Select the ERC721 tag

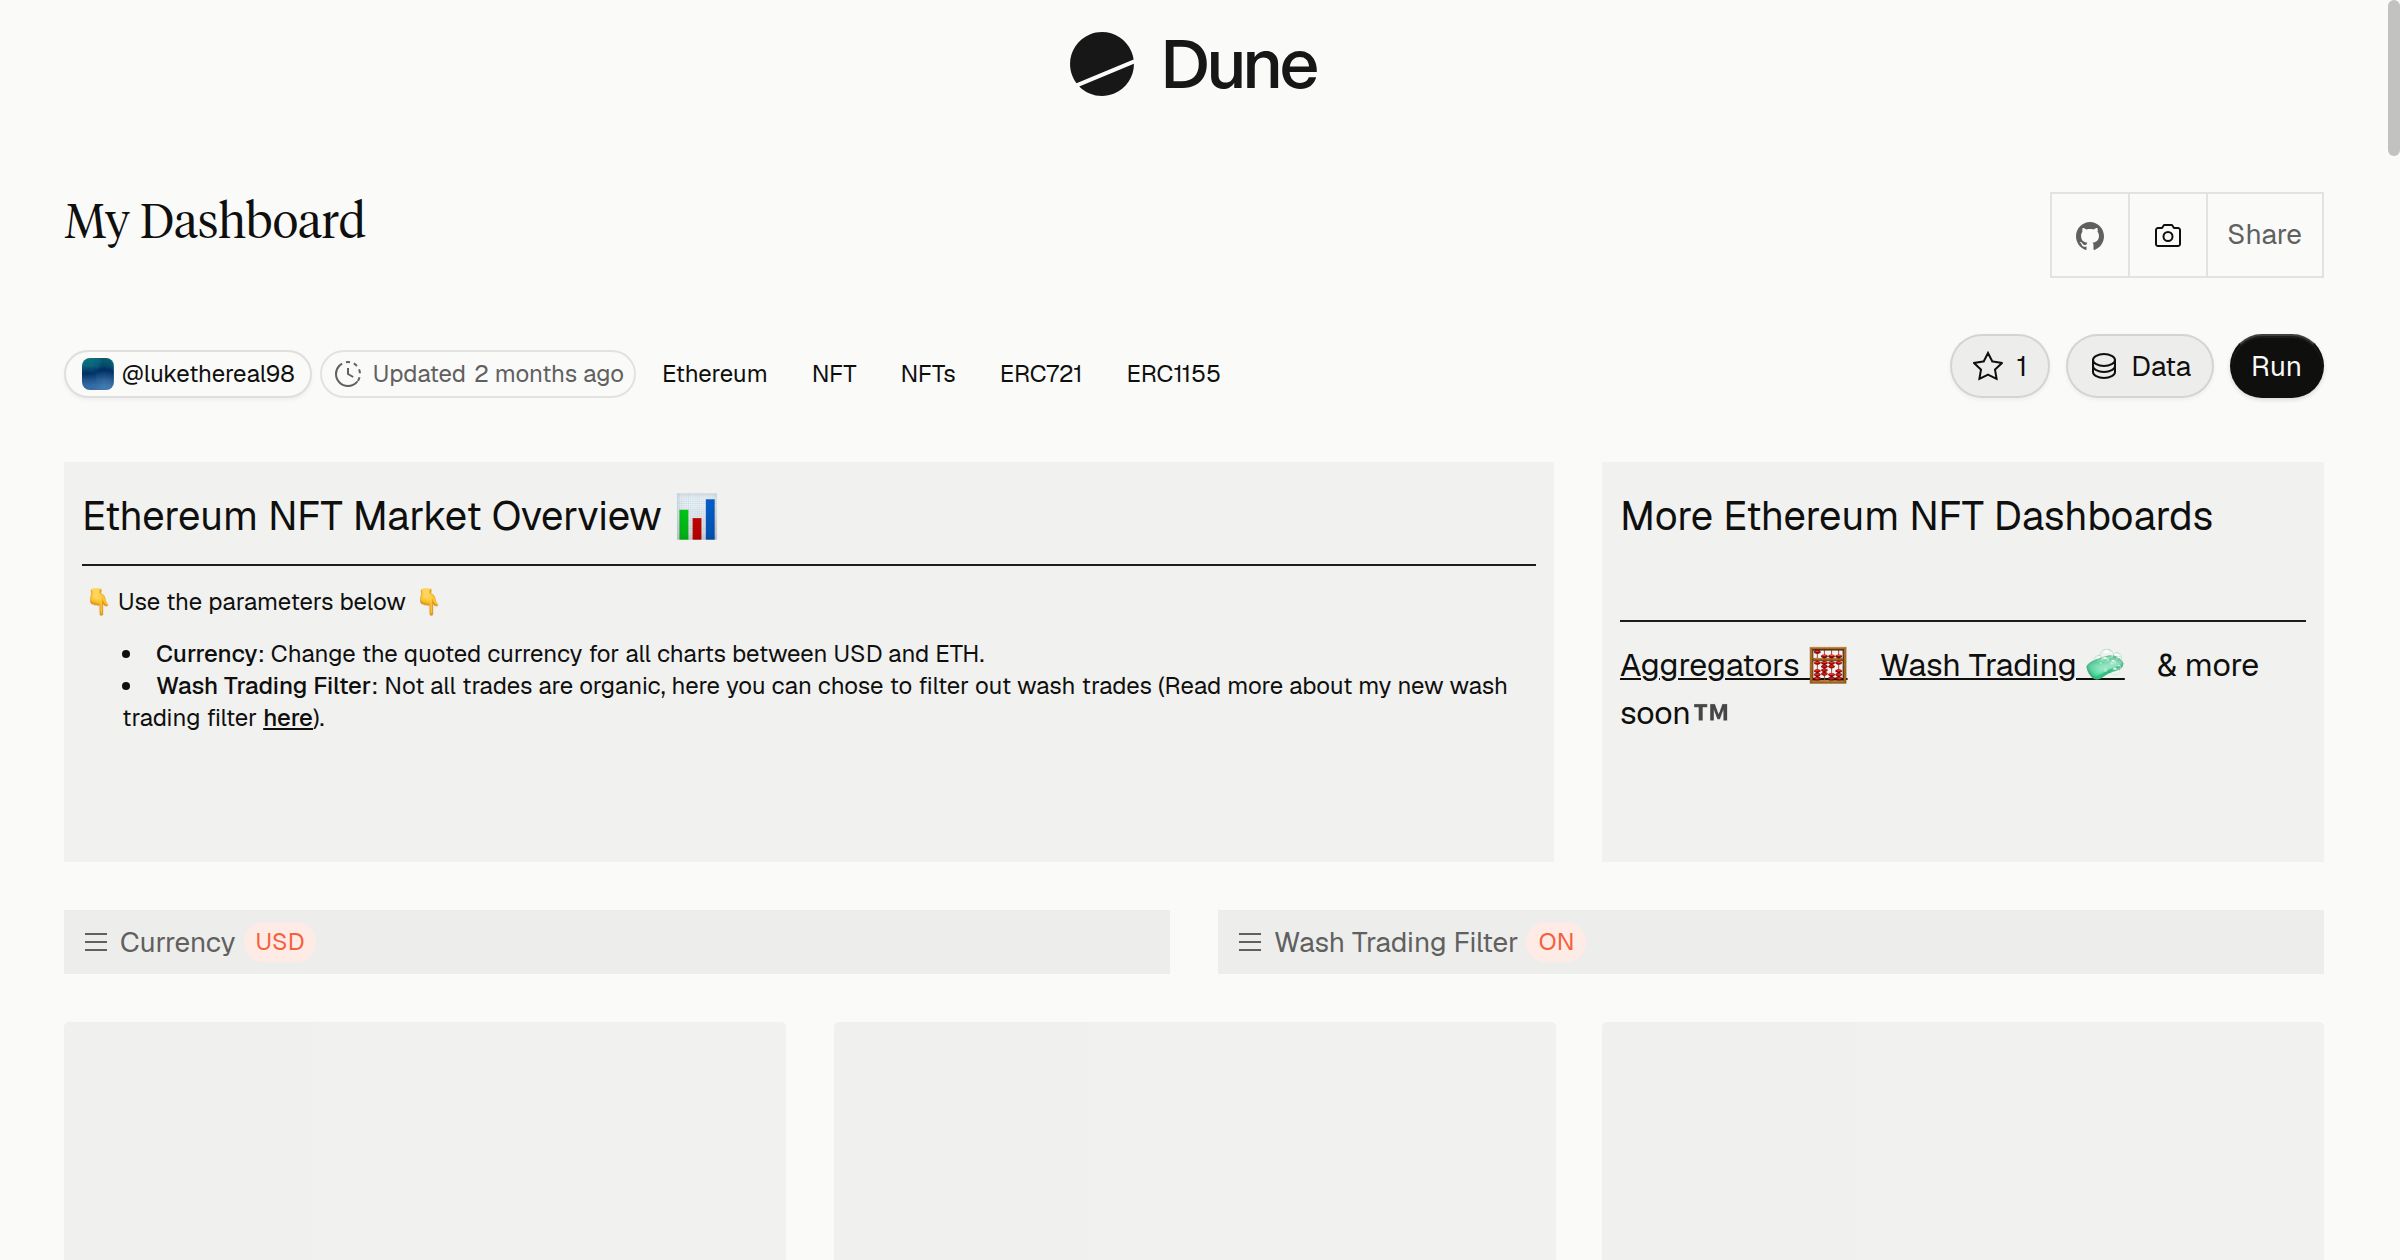1041,374
